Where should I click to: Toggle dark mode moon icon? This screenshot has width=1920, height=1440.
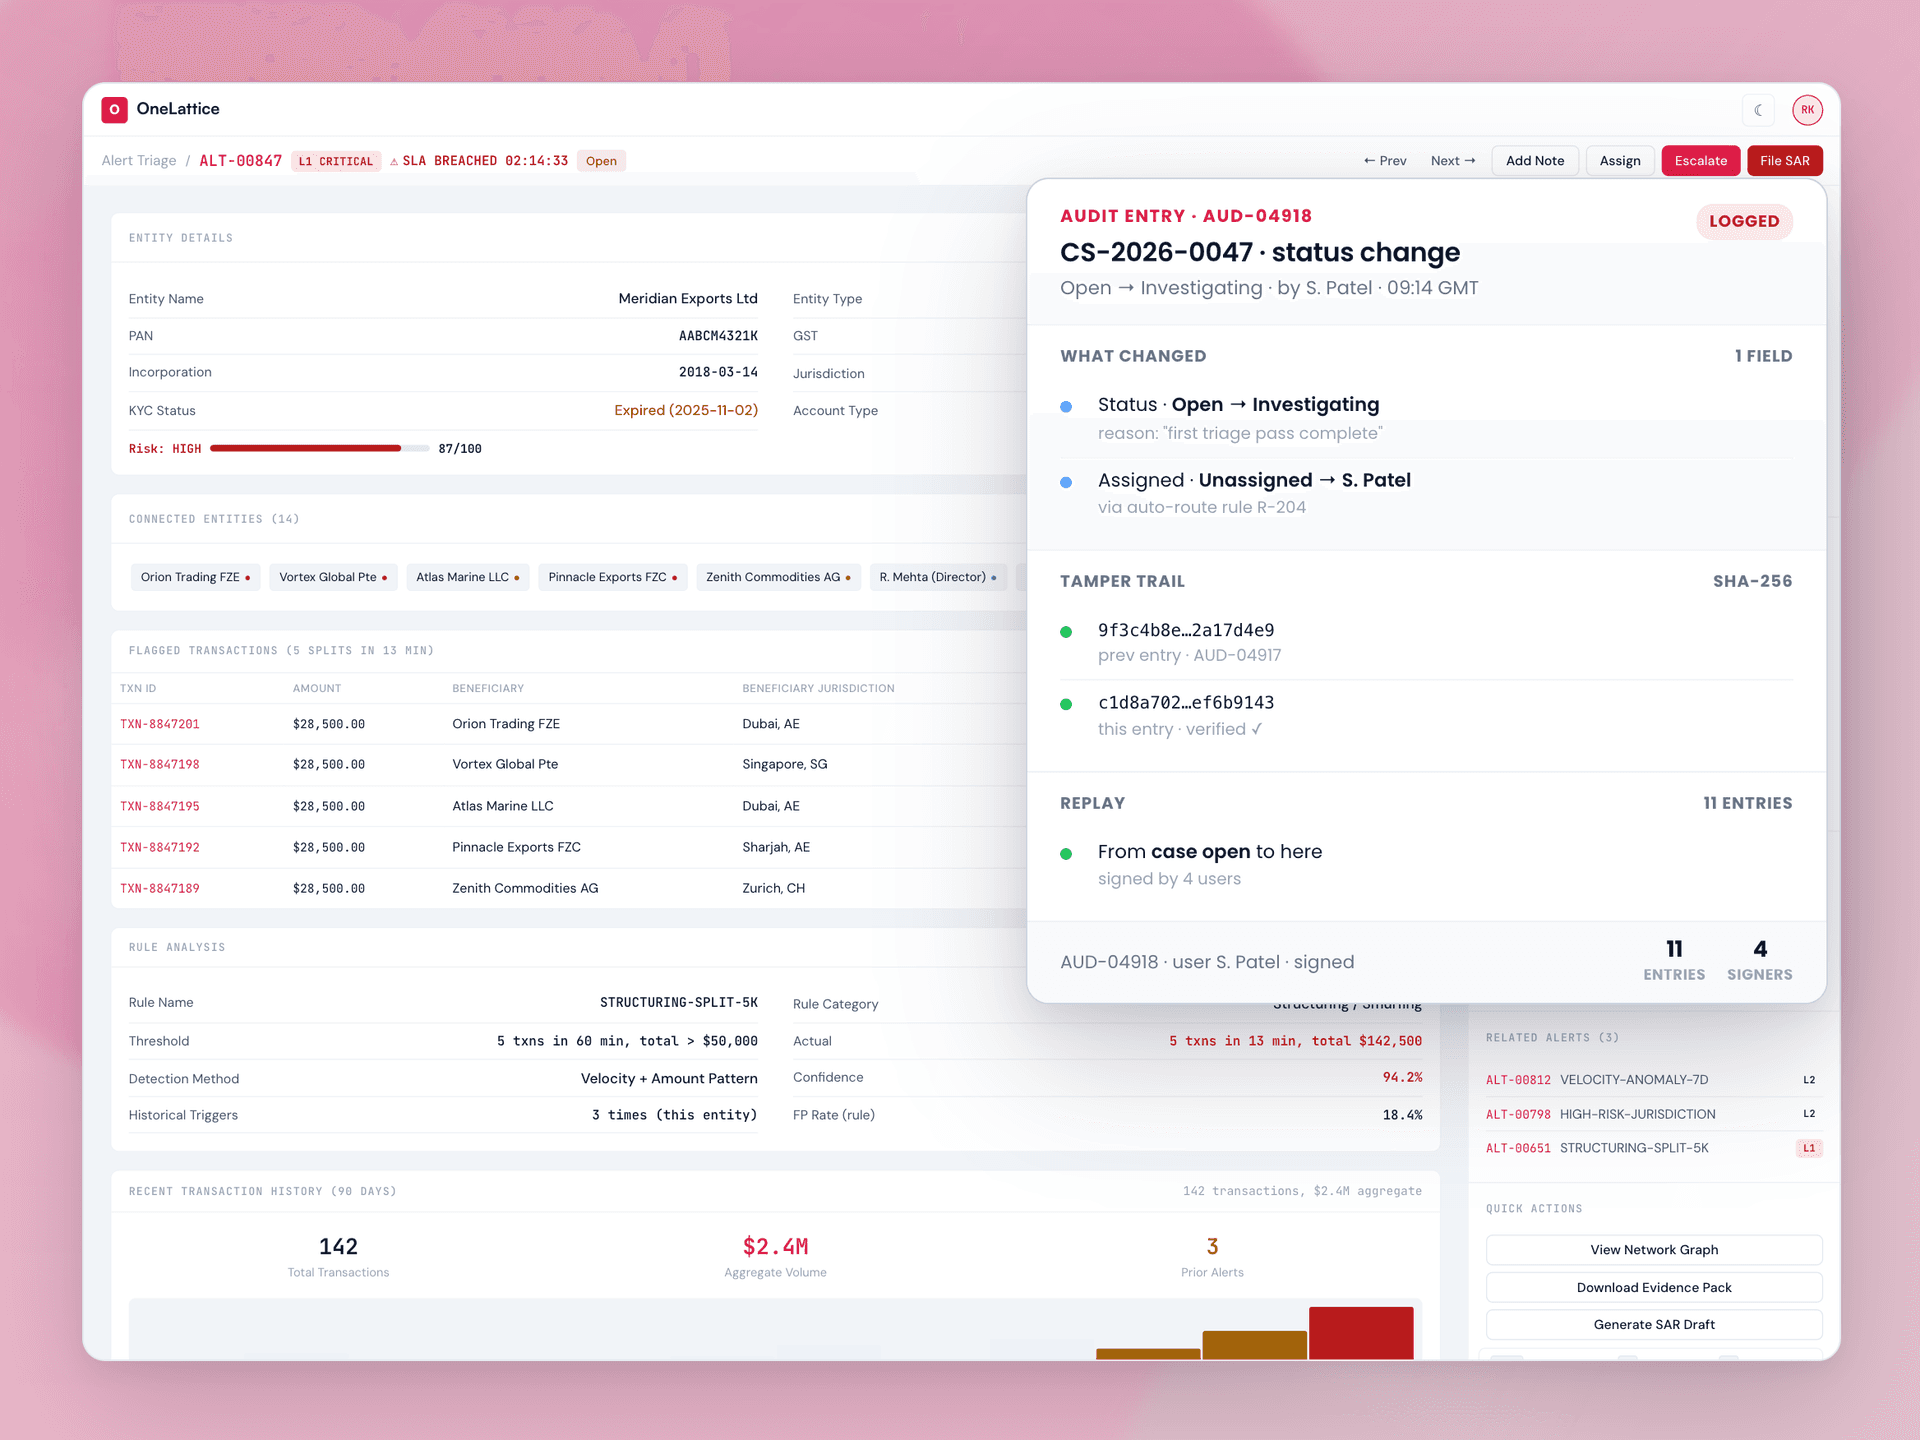1758,110
